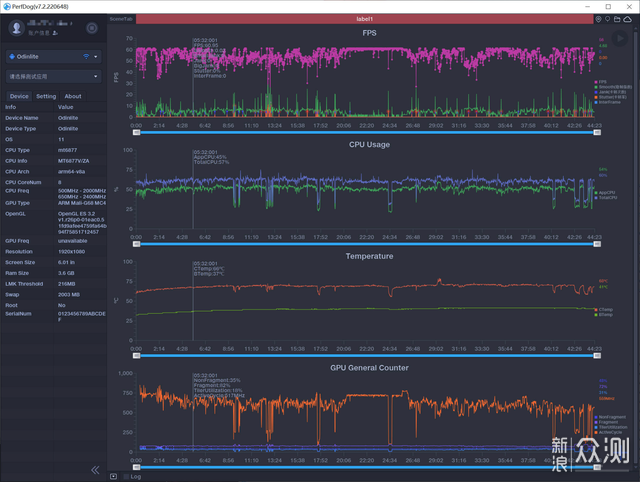The height and width of the screenshot is (482, 640).
Task: Click the round stop recording button
Action: tap(92, 28)
